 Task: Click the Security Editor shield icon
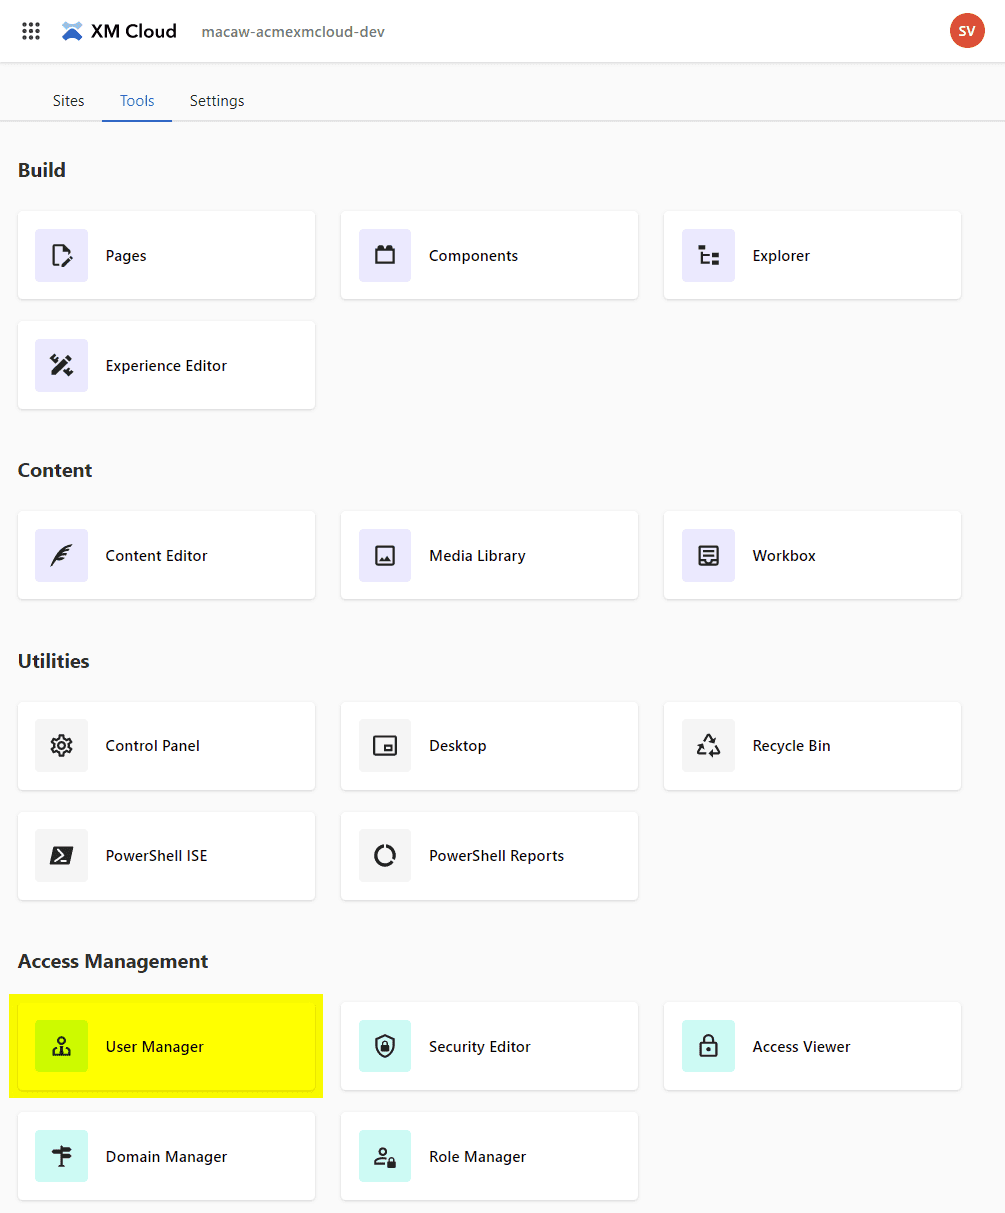[x=385, y=1046]
